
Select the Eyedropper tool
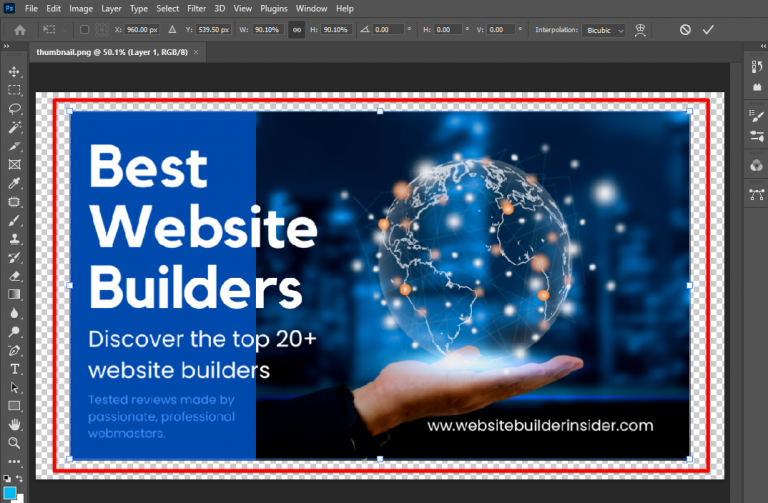click(x=14, y=183)
